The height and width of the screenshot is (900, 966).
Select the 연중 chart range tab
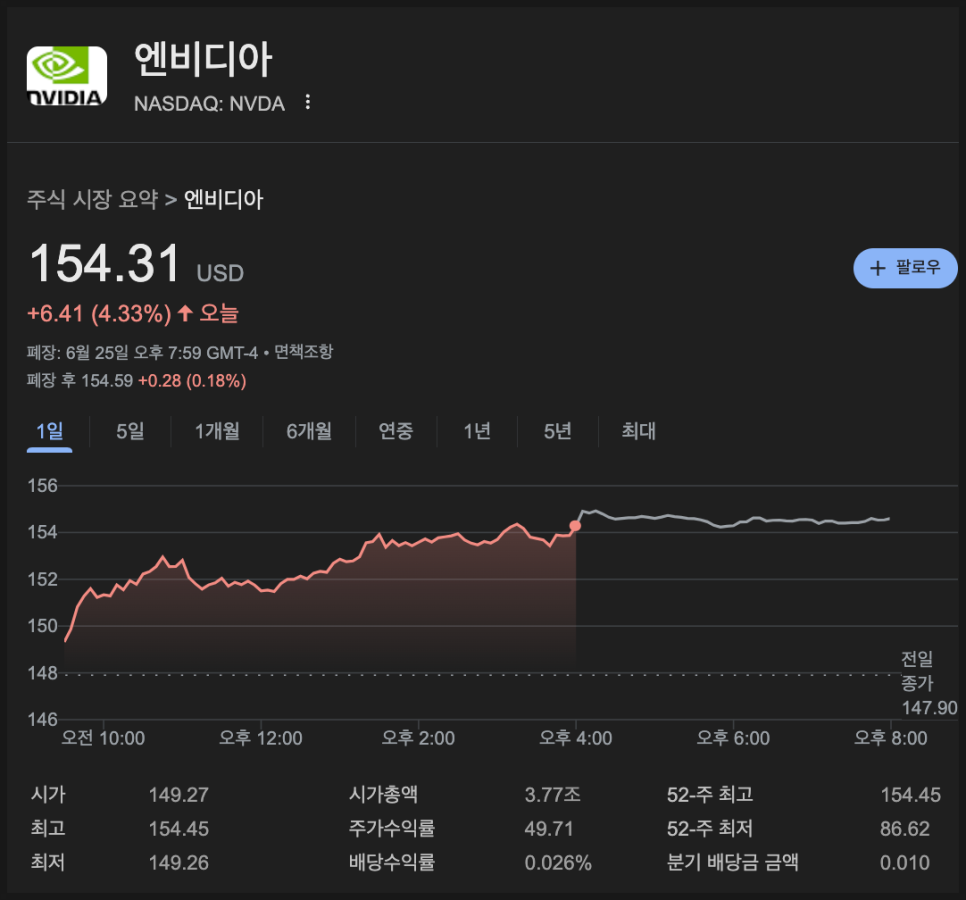396,431
